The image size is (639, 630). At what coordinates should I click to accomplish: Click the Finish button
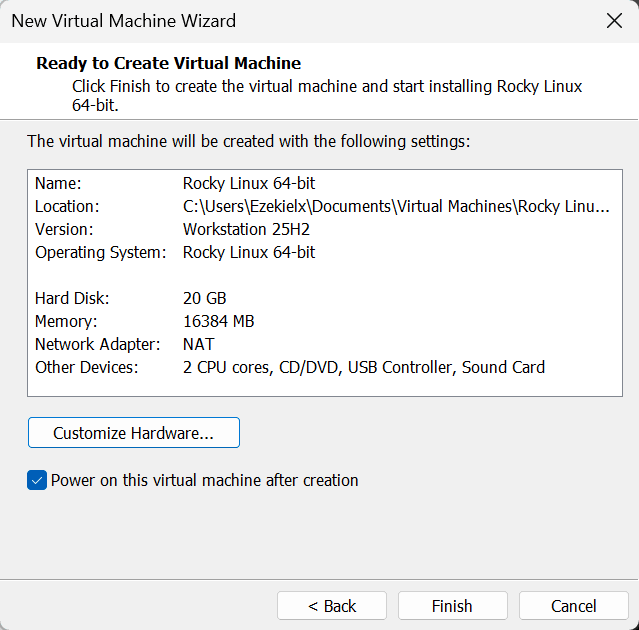pyautogui.click(x=452, y=606)
